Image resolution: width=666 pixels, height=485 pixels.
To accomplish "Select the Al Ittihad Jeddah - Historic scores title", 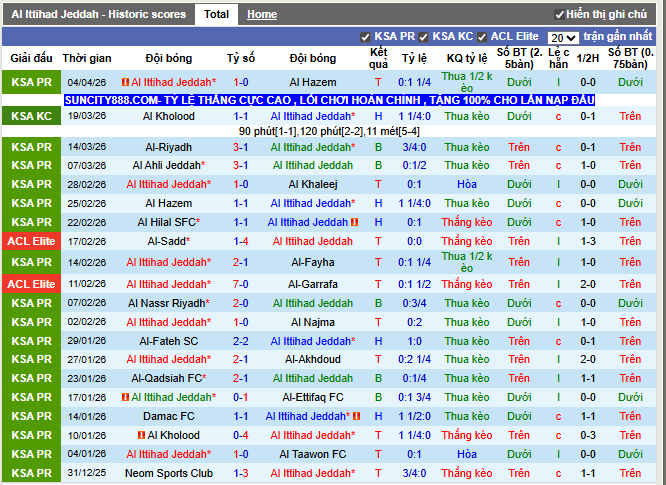I will (x=99, y=14).
